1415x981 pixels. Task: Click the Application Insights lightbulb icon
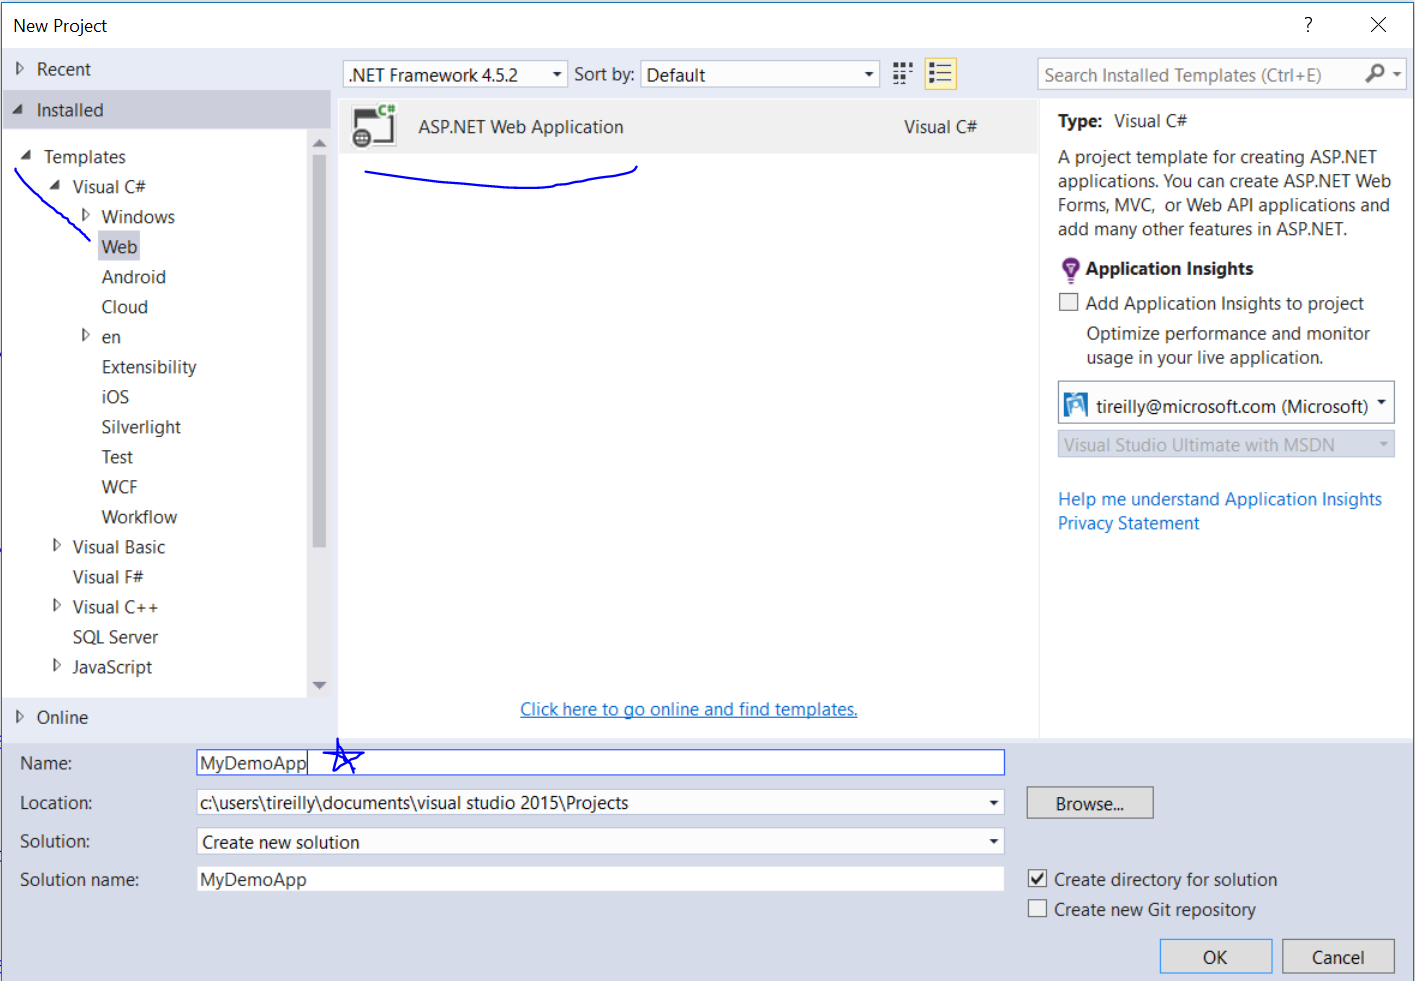click(1070, 269)
